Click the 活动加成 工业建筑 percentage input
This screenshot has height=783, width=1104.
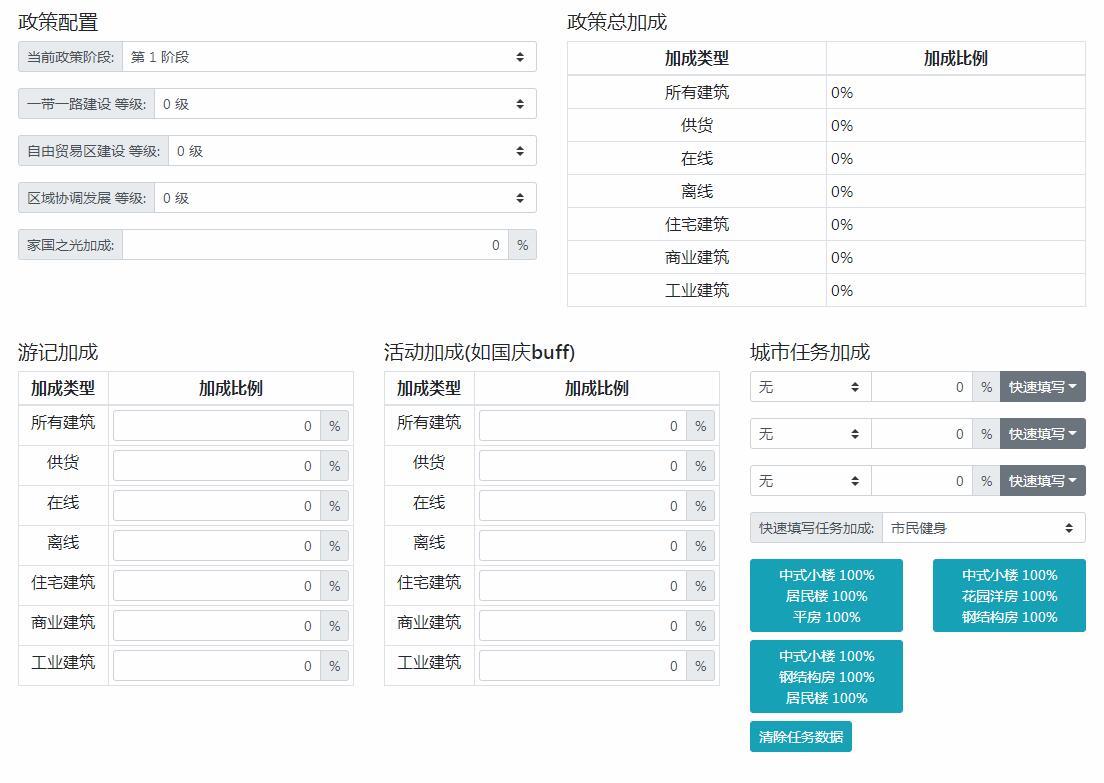(x=583, y=666)
